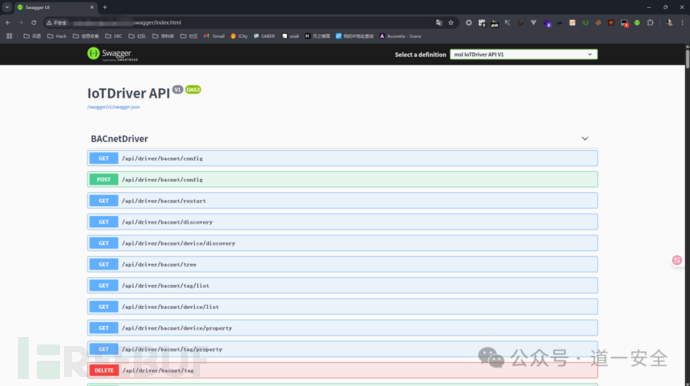Open the translate page icon in address bar

(439, 22)
